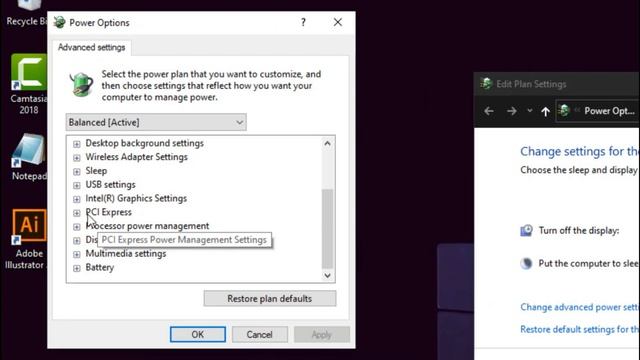The width and height of the screenshot is (640, 360).
Task: Switch to Advanced settings tab
Action: 91,48
